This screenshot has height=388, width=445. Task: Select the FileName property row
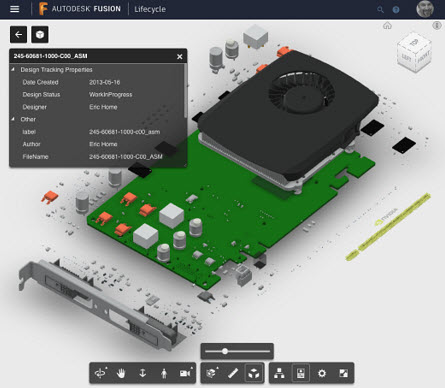point(97,157)
